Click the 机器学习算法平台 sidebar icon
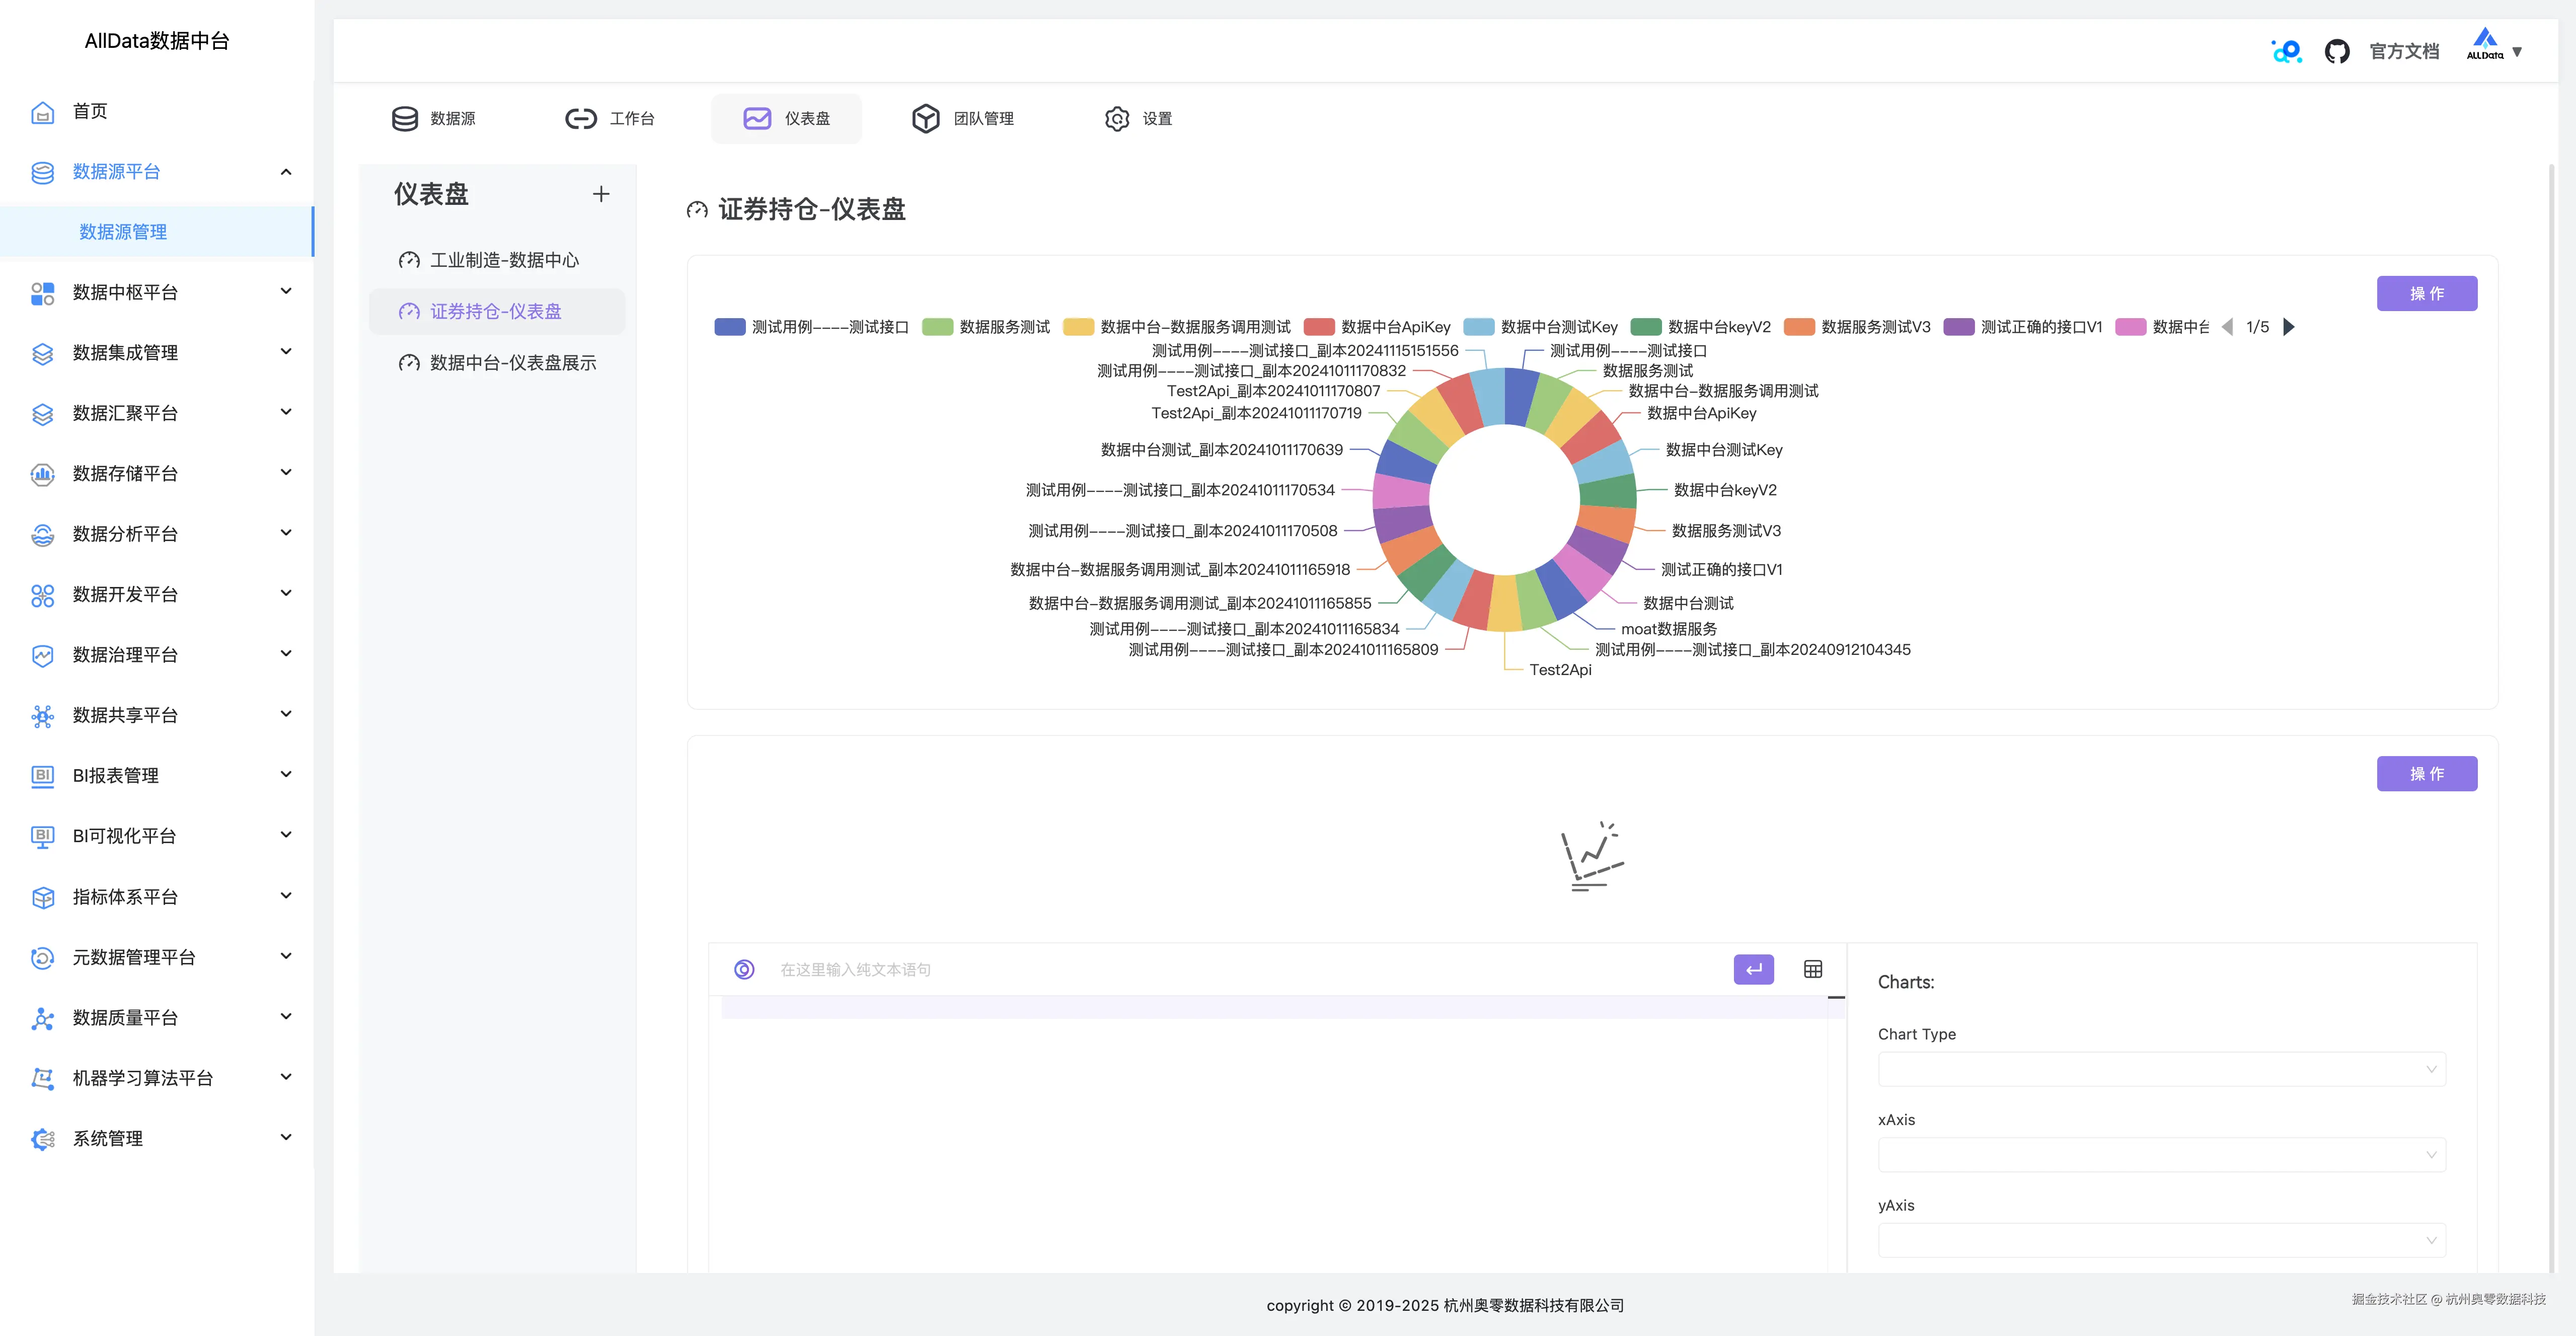The width and height of the screenshot is (2576, 1336). point(42,1078)
